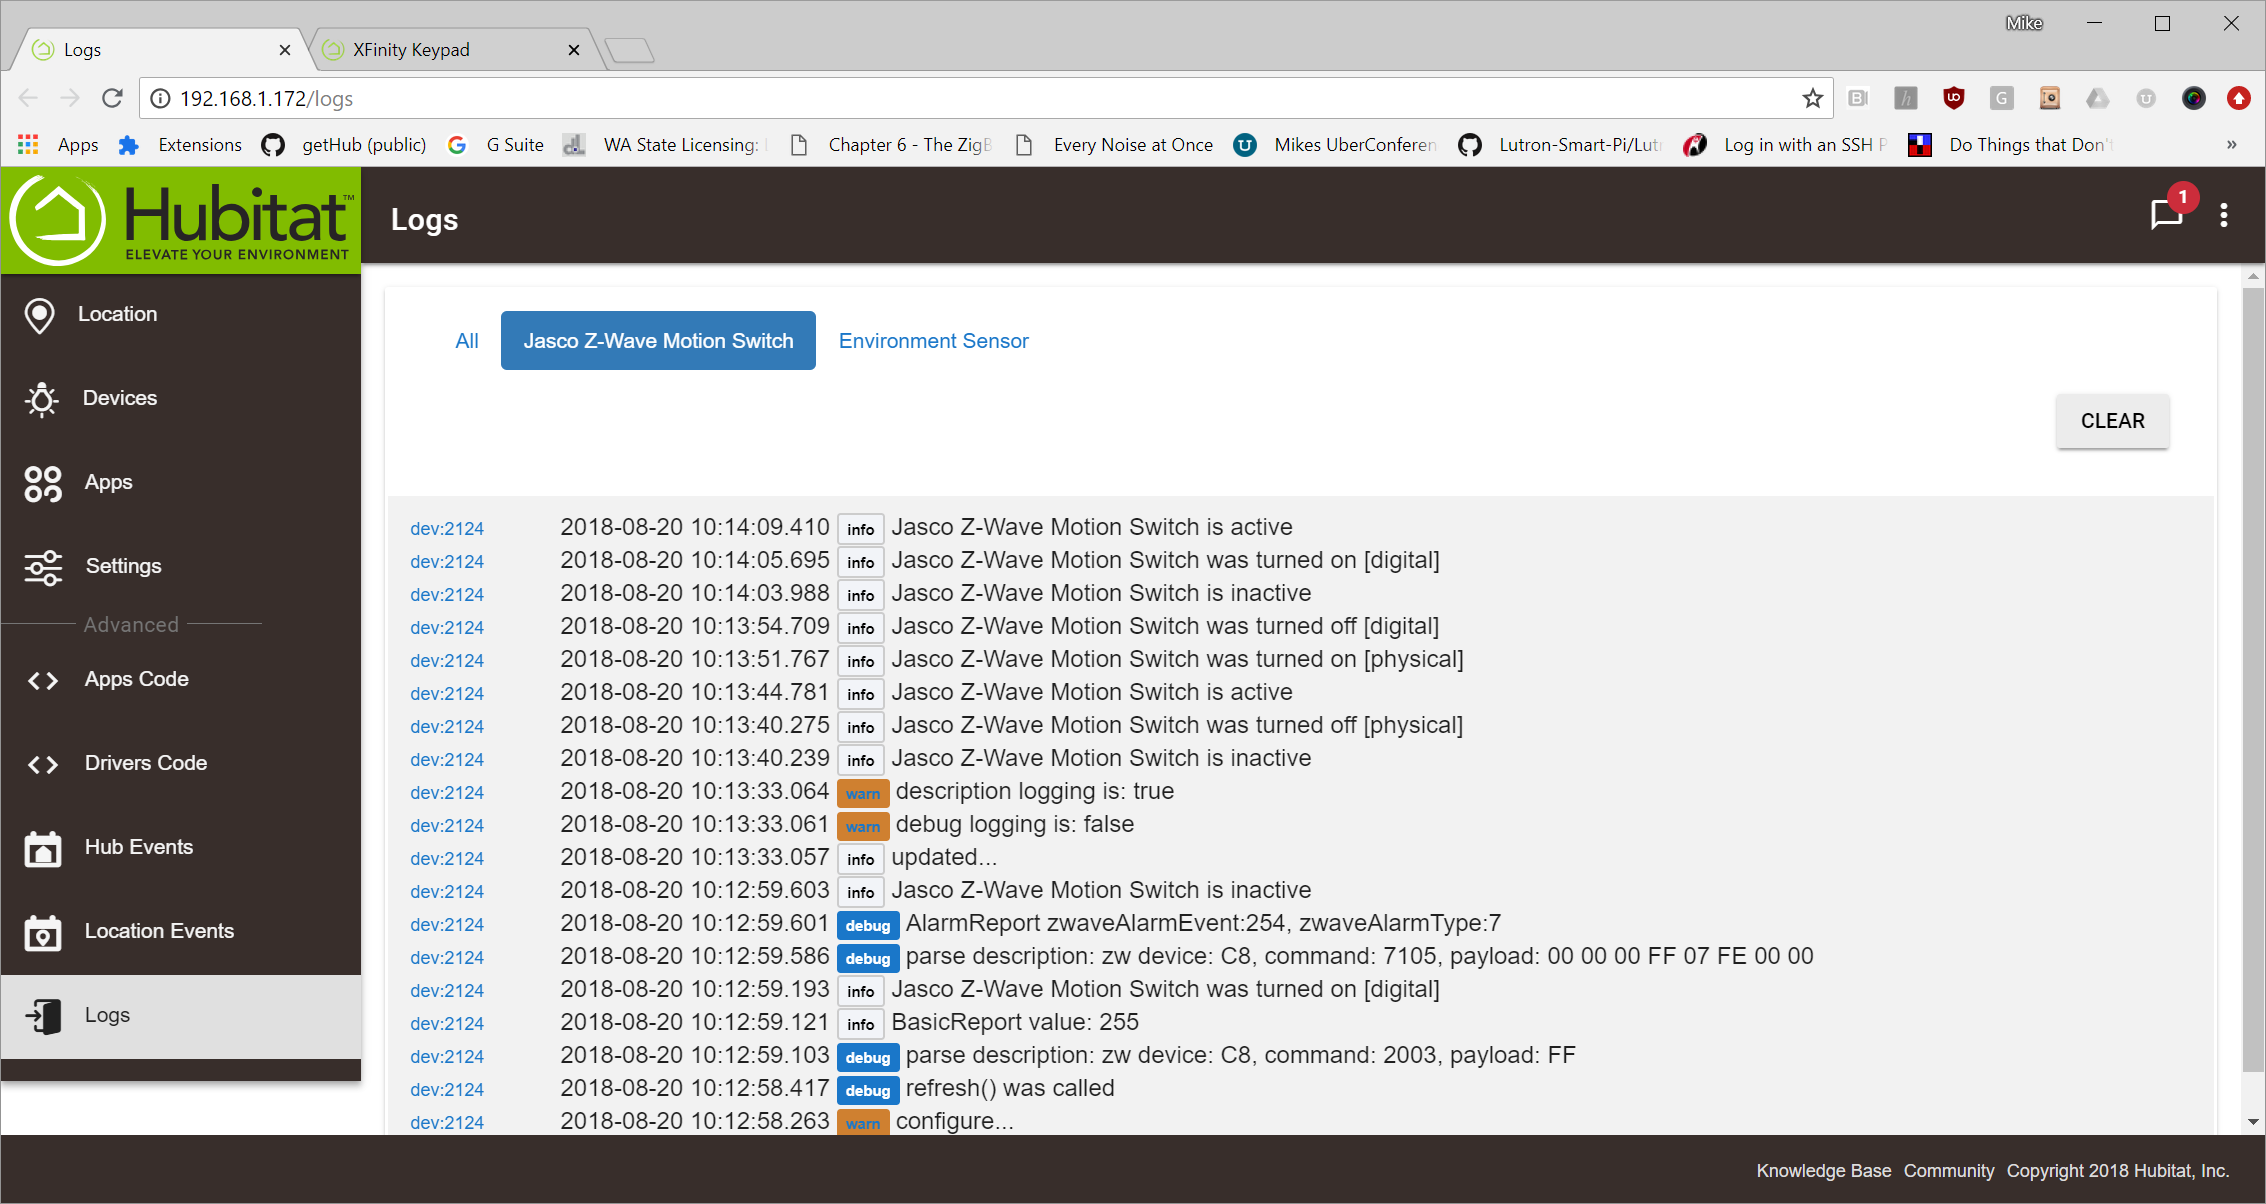Click debug badge on AlarmReport row
Screen dimensions: 2266x1204
tap(867, 926)
